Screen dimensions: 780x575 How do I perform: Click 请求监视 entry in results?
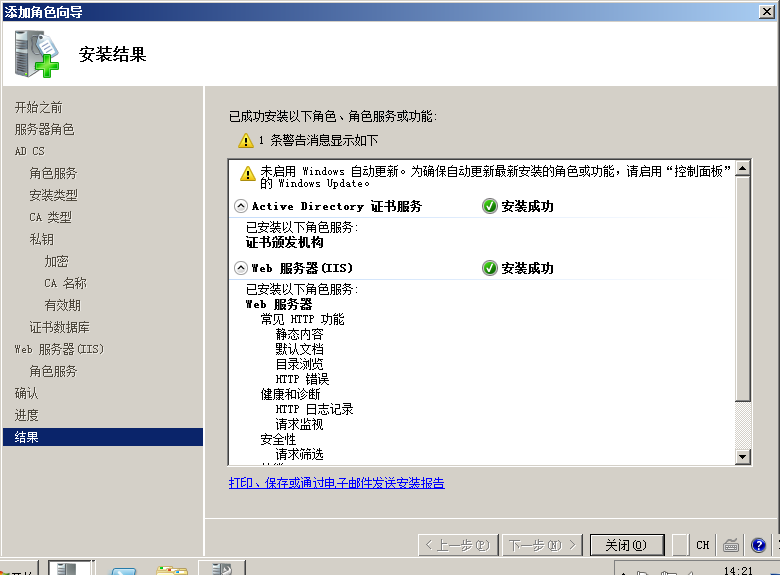[299, 424]
